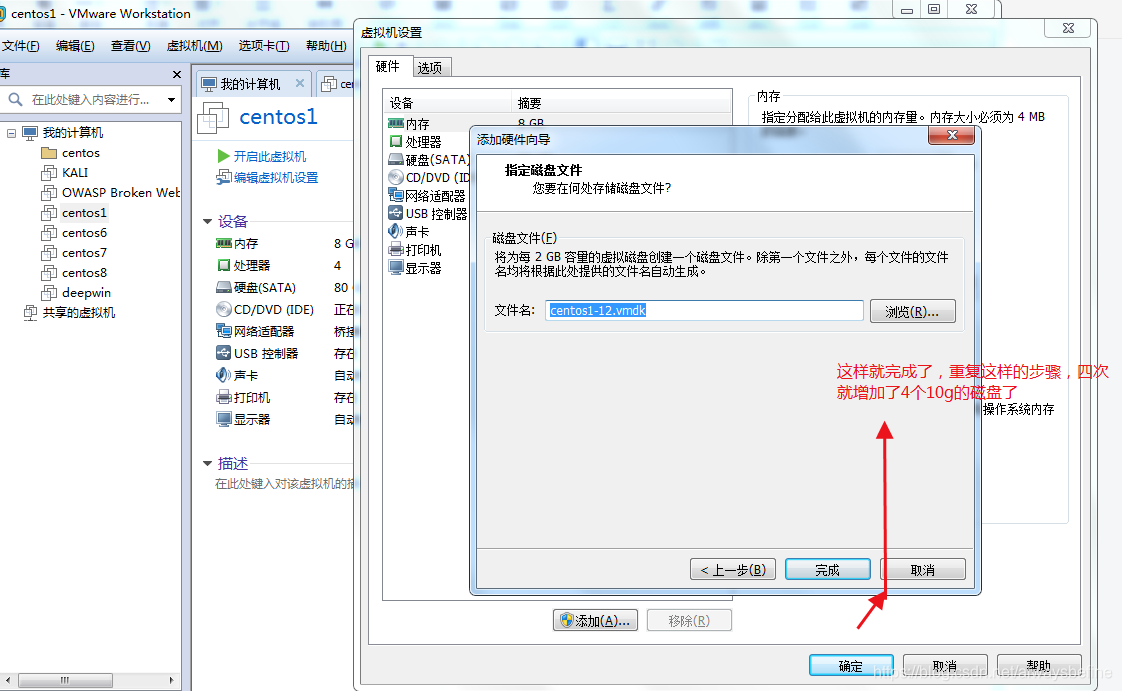
Task: Click 浏览(R)... button in wizard
Action: pos(912,311)
